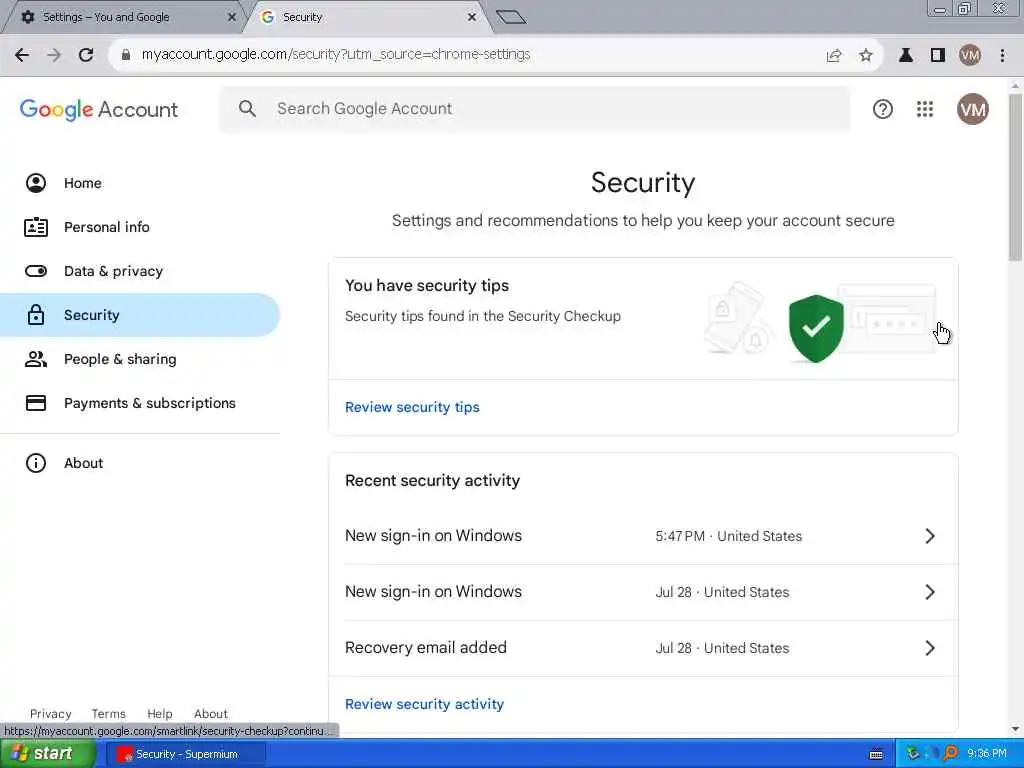The image size is (1024, 768).
Task: Click the Security - Supermium taskbar button
Action: pyautogui.click(x=186, y=754)
